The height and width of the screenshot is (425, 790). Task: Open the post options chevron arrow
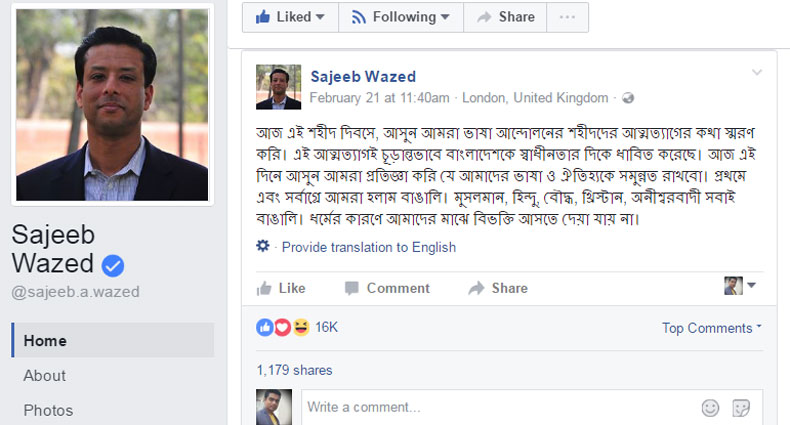(x=757, y=72)
